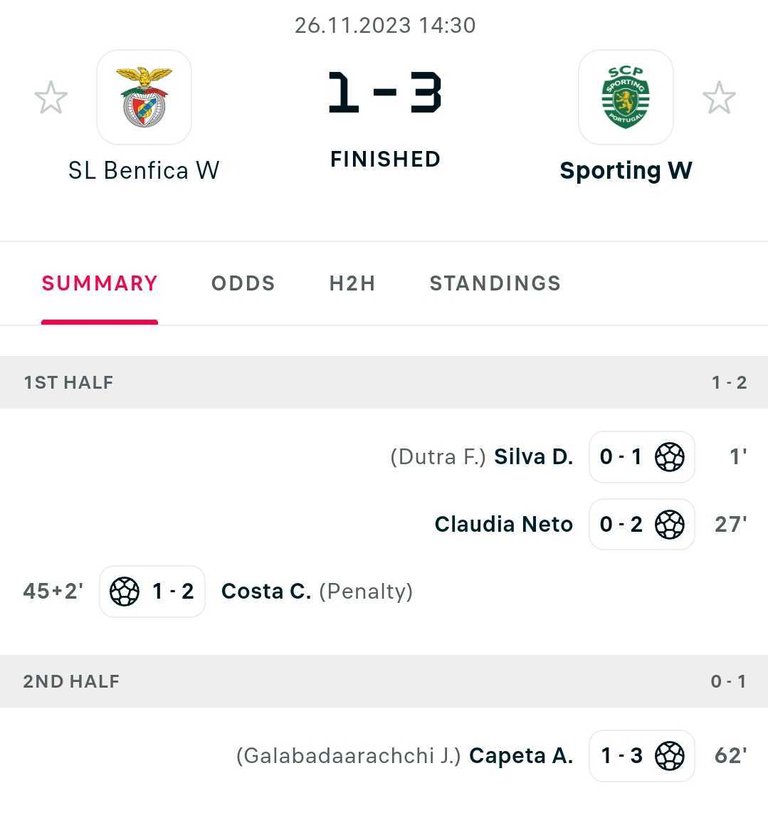Switch to the Odds tab
This screenshot has height=813, width=768.
click(x=243, y=283)
